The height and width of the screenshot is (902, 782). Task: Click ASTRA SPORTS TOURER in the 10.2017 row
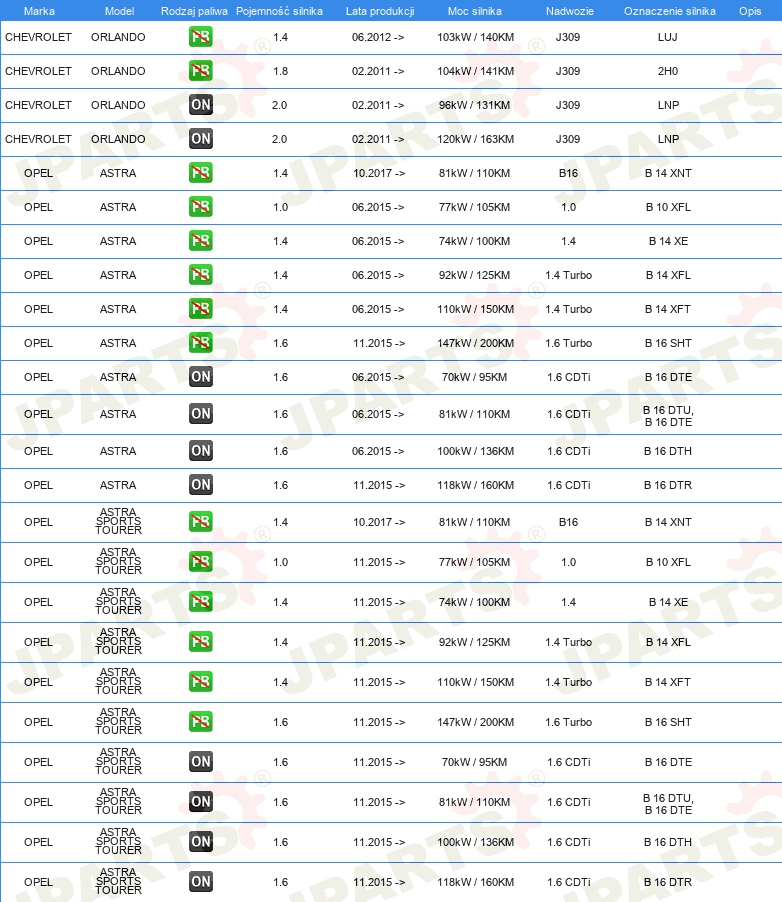(118, 521)
